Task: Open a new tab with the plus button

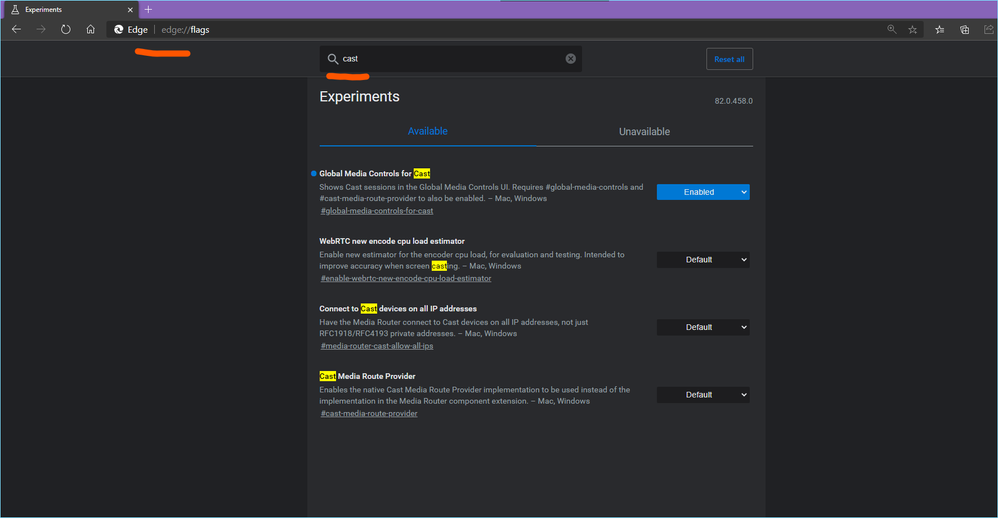Action: pyautogui.click(x=148, y=10)
